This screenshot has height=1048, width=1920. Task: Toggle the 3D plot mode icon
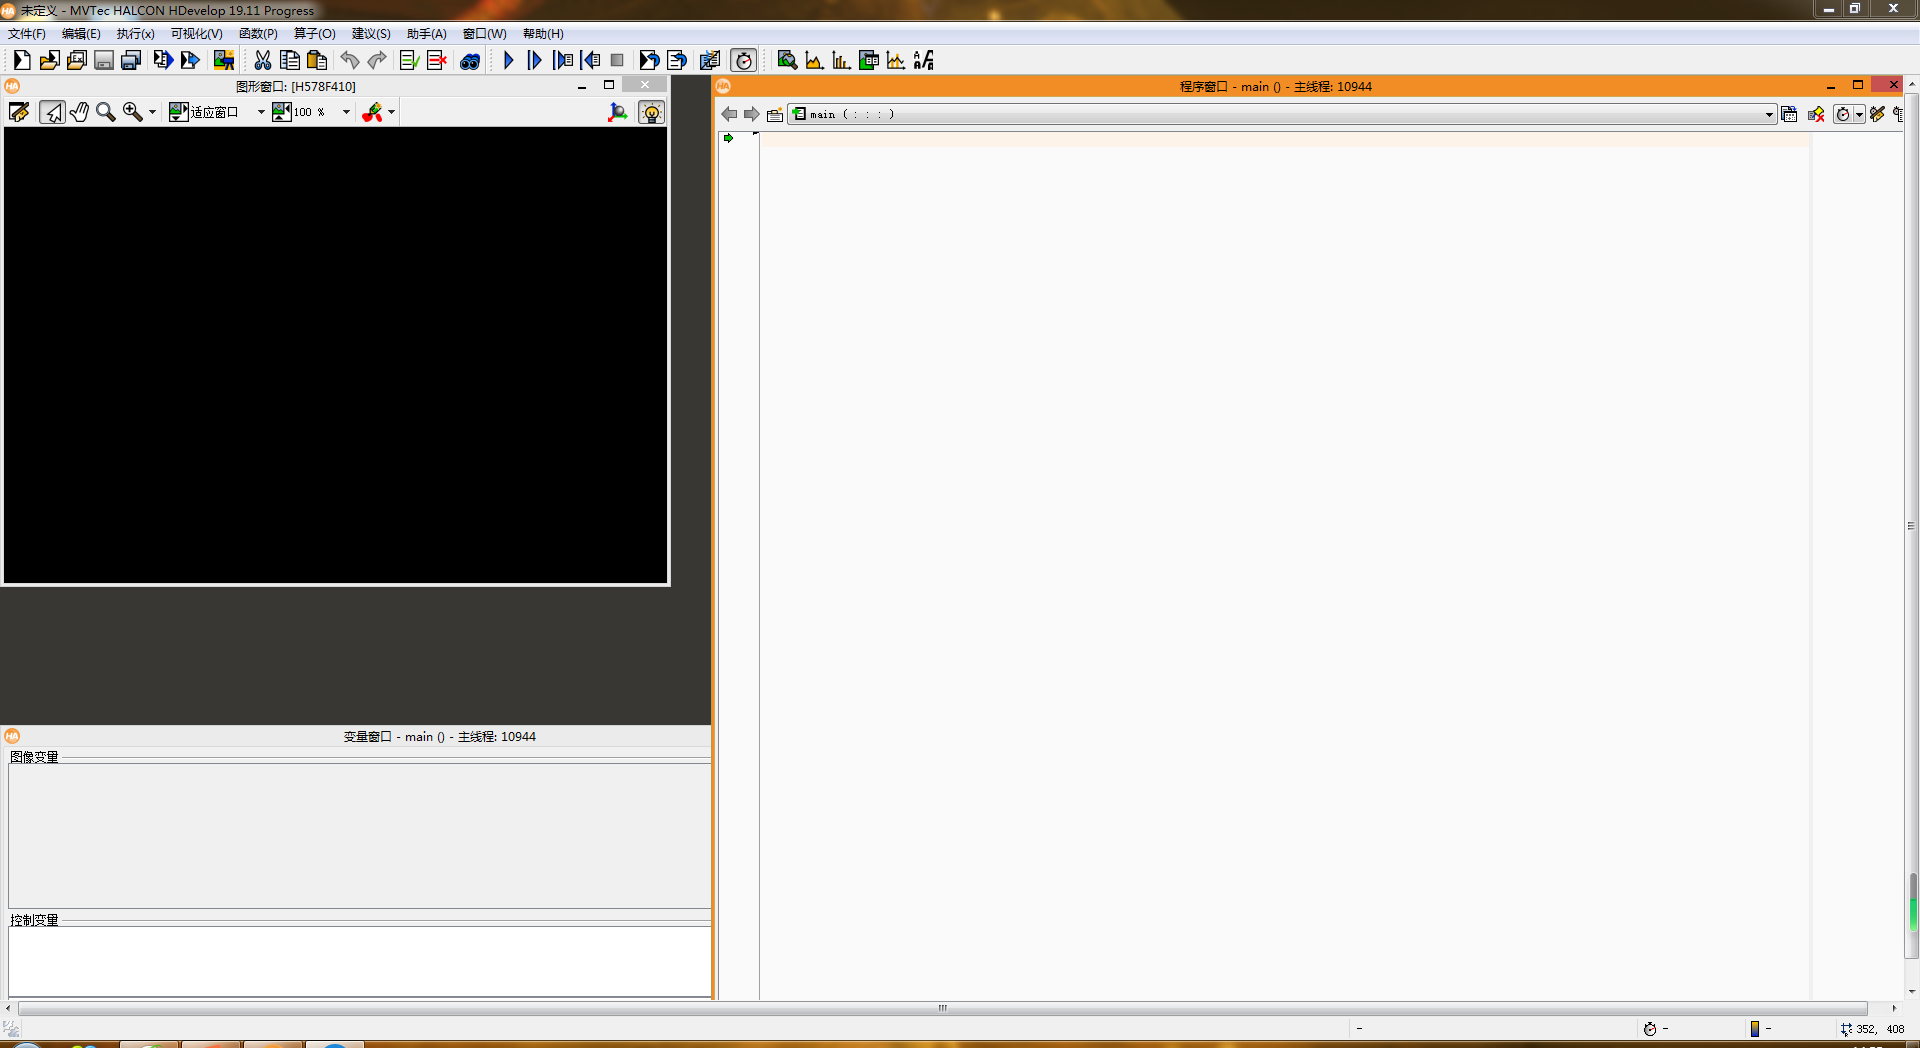click(618, 112)
